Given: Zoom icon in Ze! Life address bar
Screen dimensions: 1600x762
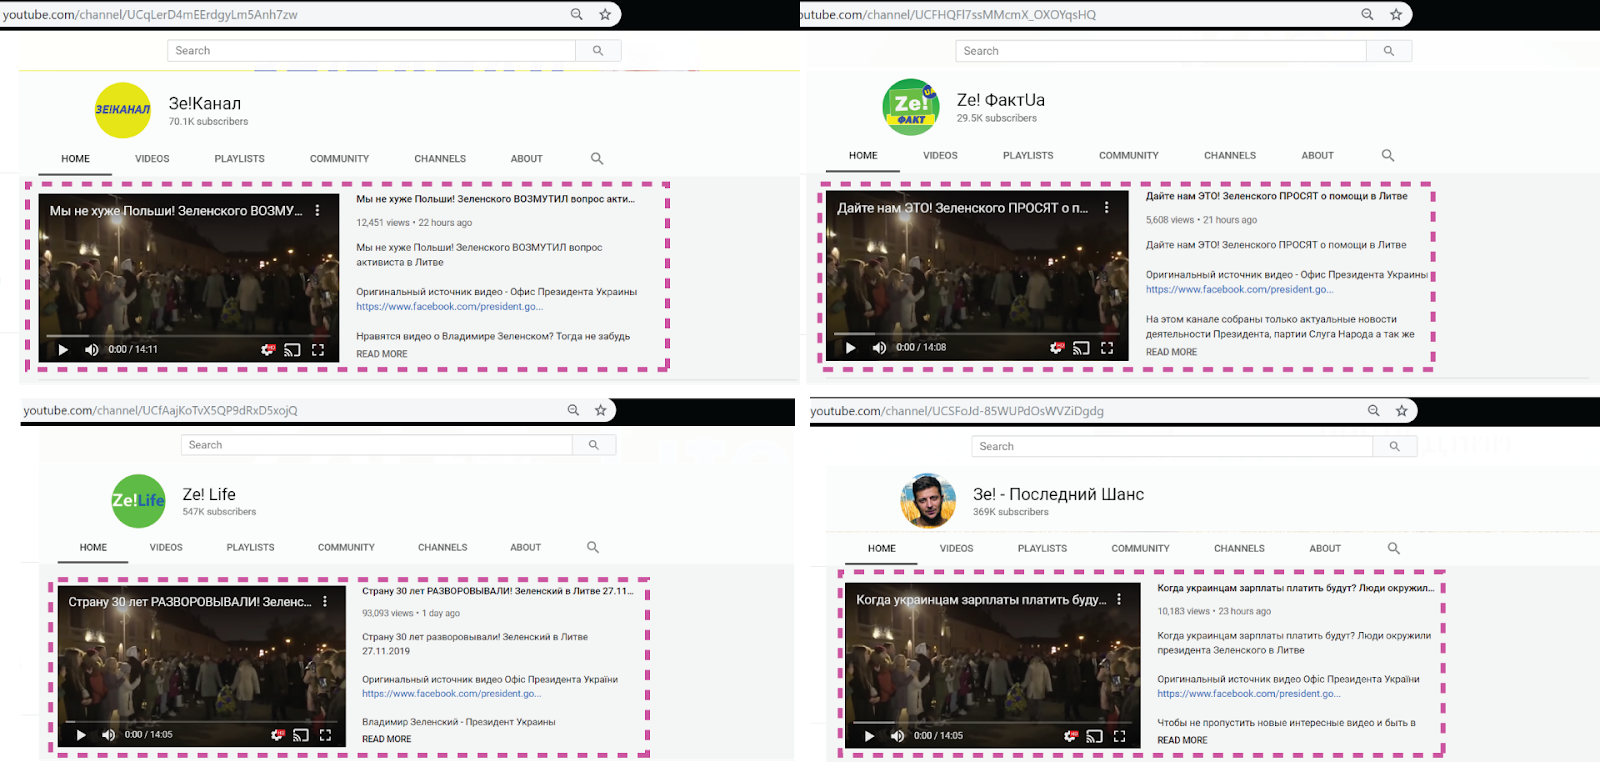Looking at the screenshot, I should click(573, 410).
